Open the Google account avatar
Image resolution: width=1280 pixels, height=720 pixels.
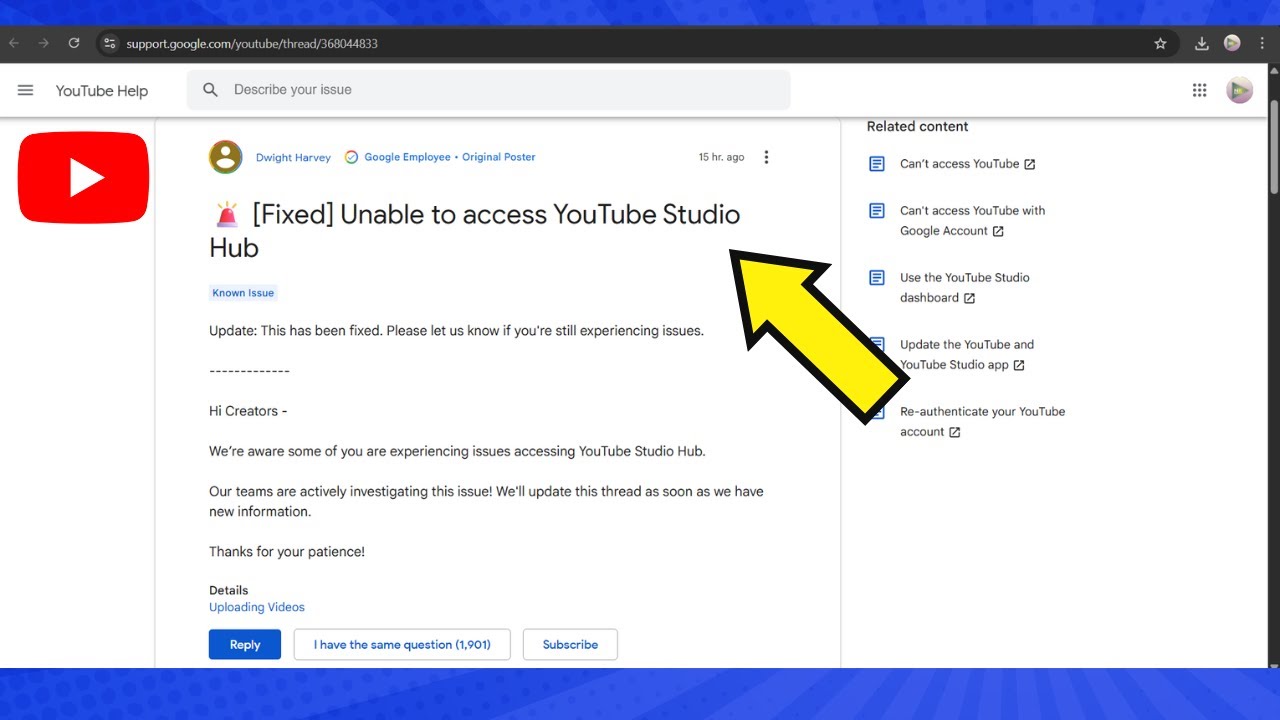point(1239,90)
